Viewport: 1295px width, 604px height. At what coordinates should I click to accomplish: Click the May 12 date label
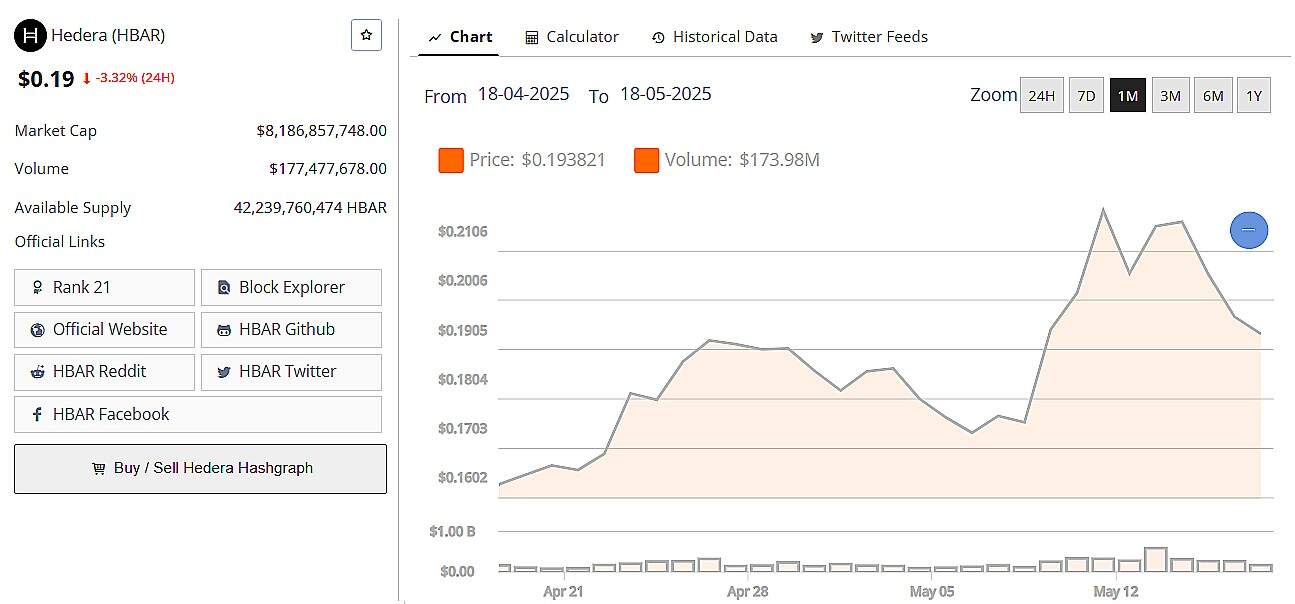[1116, 592]
